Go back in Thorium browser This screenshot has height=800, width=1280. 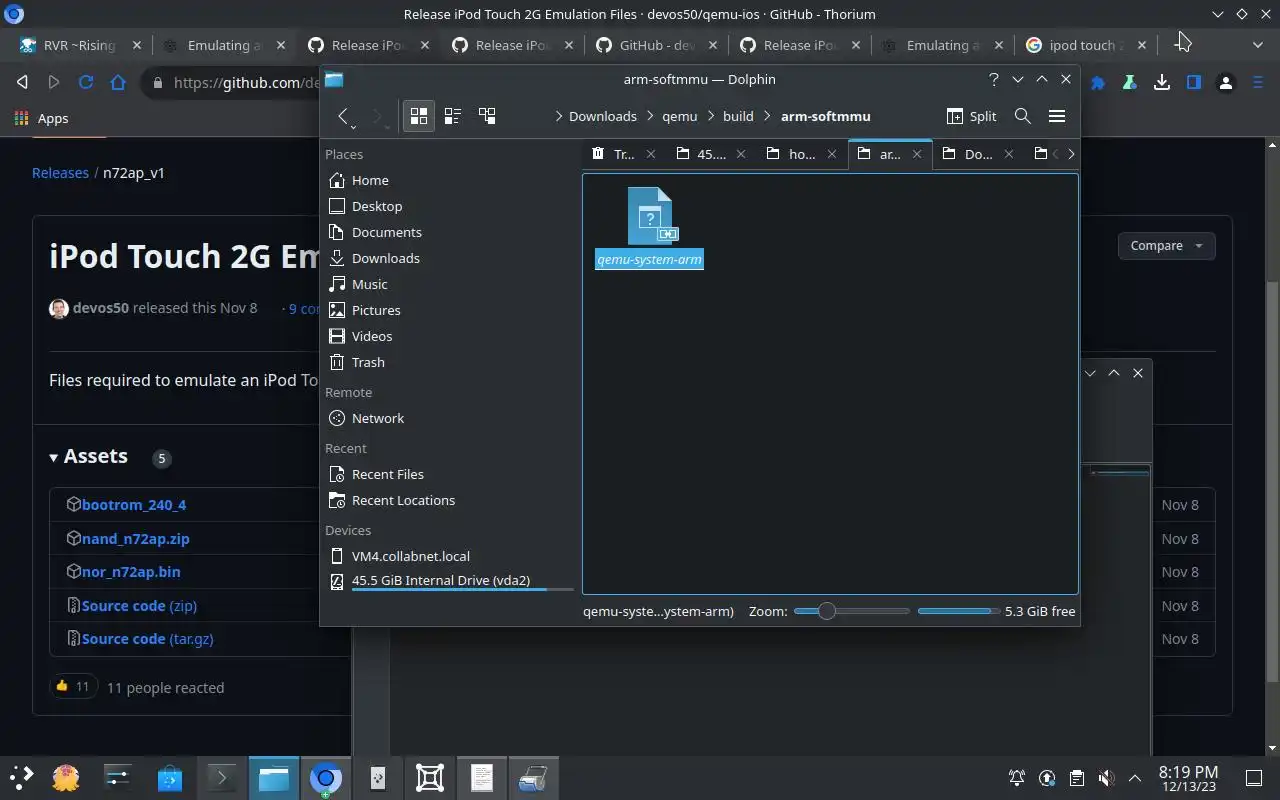[x=22, y=82]
